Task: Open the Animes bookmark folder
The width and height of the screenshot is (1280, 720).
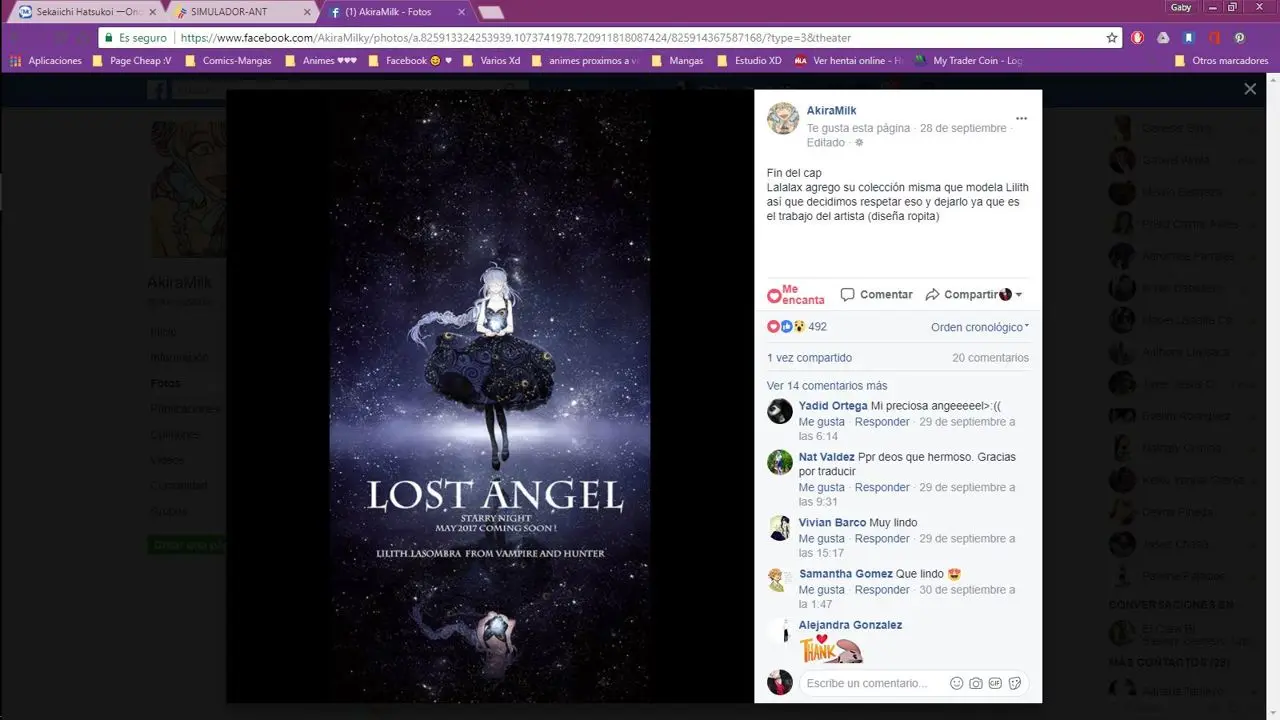Action: click(321, 60)
